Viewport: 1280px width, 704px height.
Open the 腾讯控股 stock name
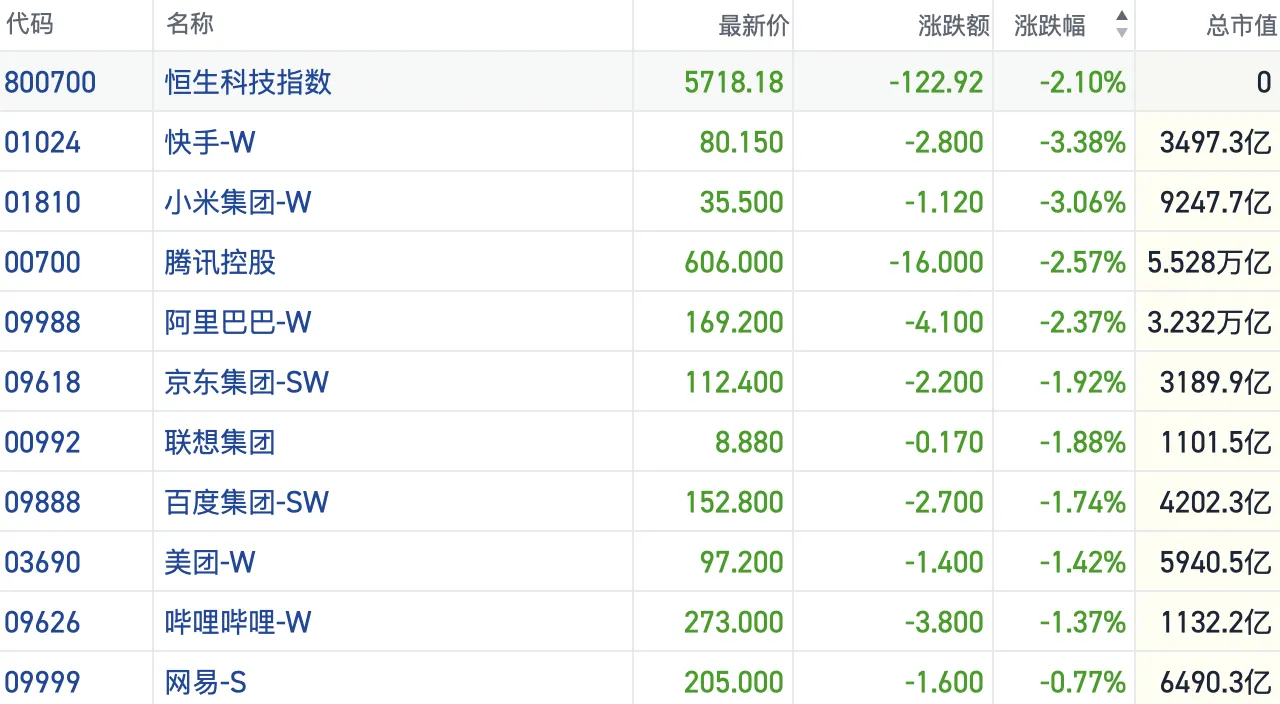[220, 262]
